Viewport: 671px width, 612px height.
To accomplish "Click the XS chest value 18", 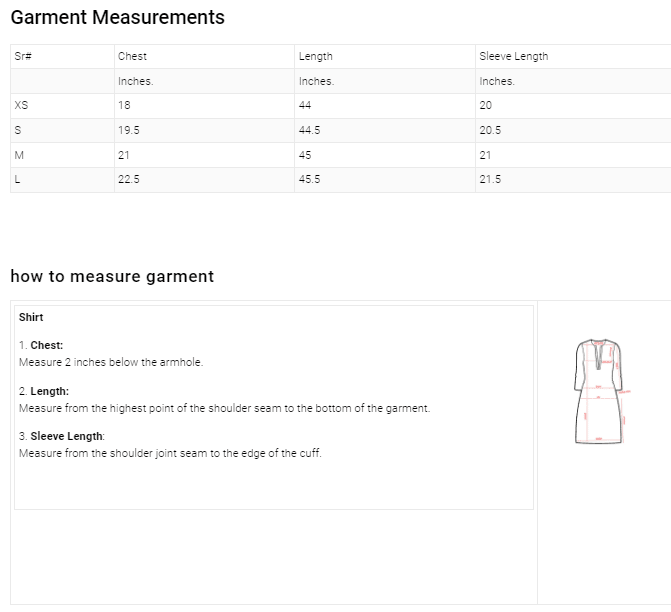I will click(124, 105).
